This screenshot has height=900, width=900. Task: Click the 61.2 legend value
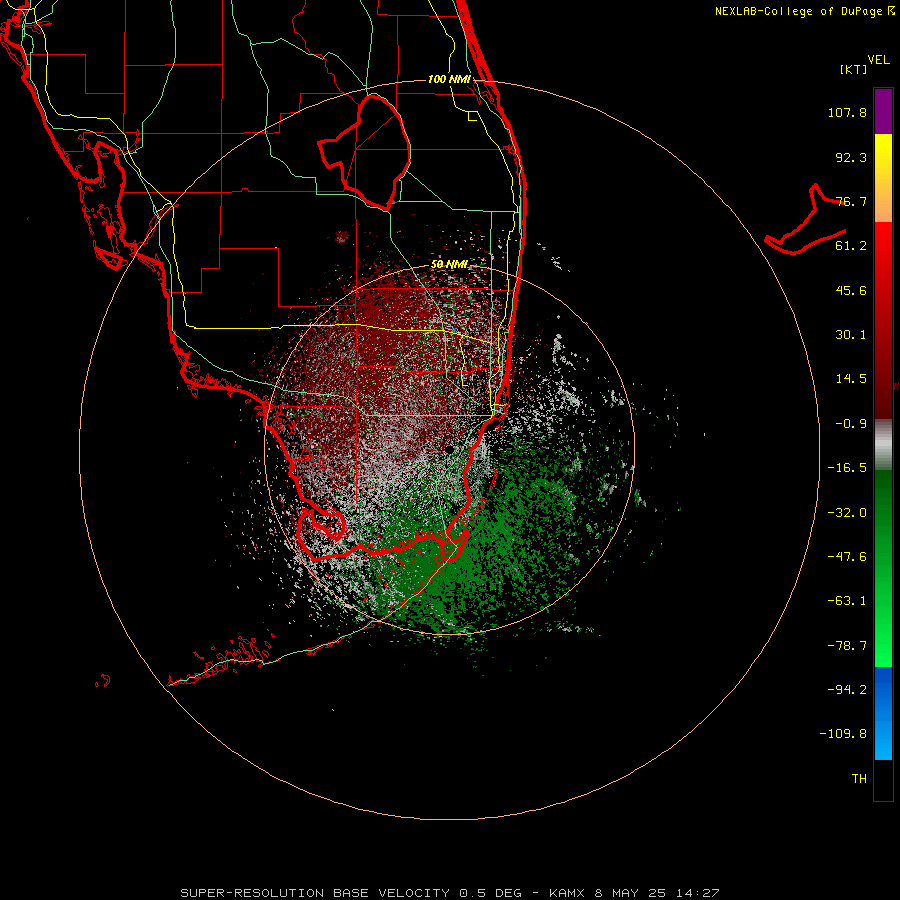pos(851,246)
